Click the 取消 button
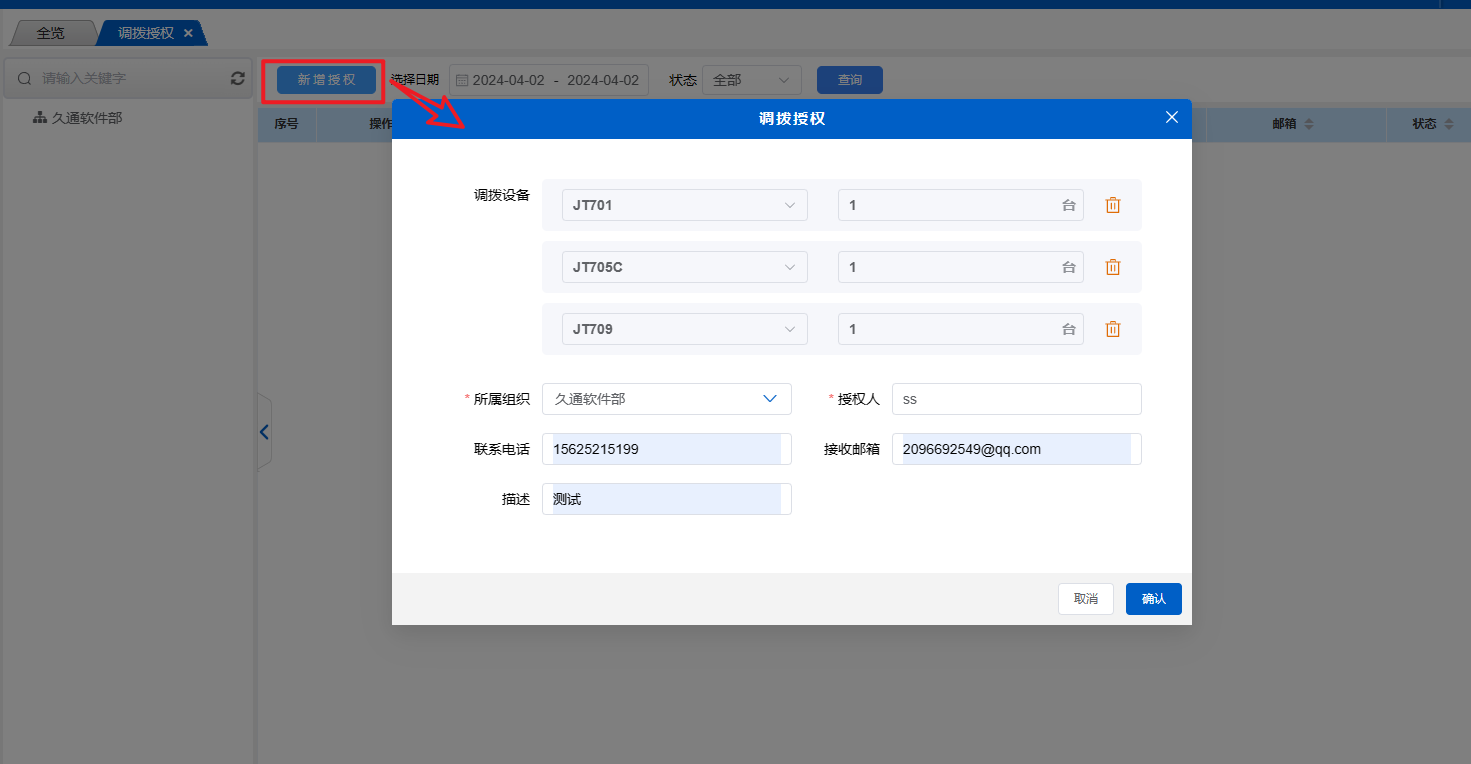 pos(1085,599)
